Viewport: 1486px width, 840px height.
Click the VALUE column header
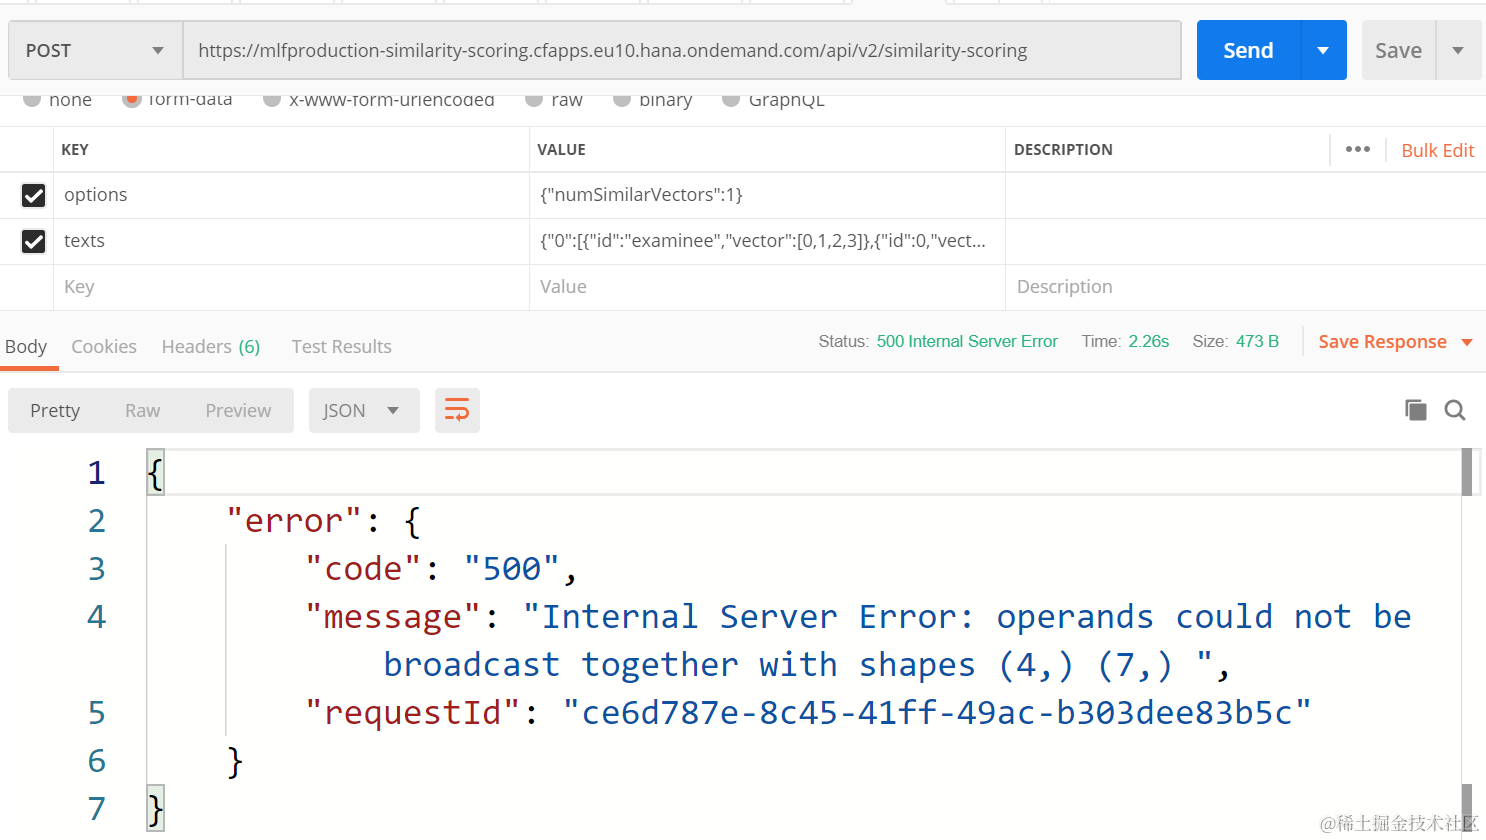[561, 150]
